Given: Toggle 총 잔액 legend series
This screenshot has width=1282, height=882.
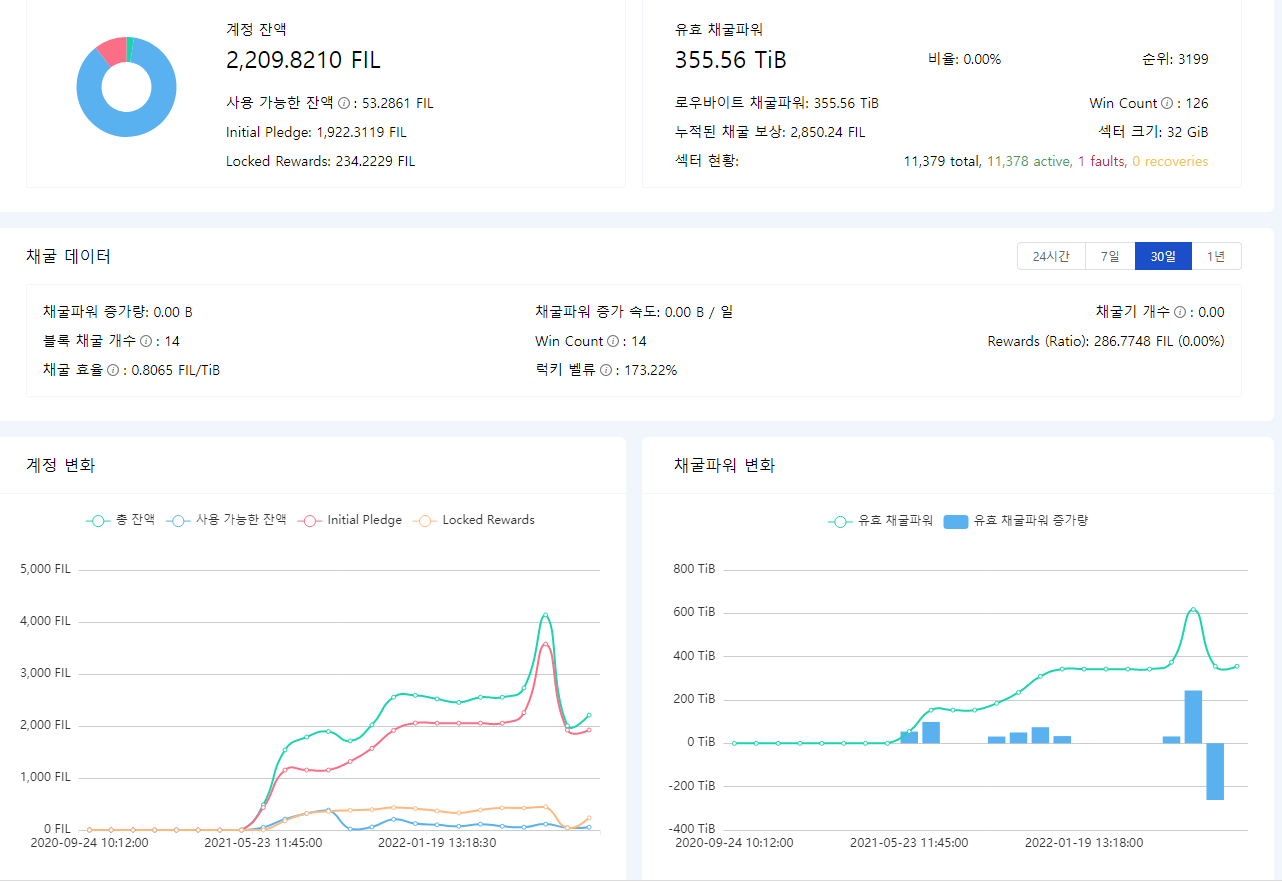Looking at the screenshot, I should click(120, 520).
